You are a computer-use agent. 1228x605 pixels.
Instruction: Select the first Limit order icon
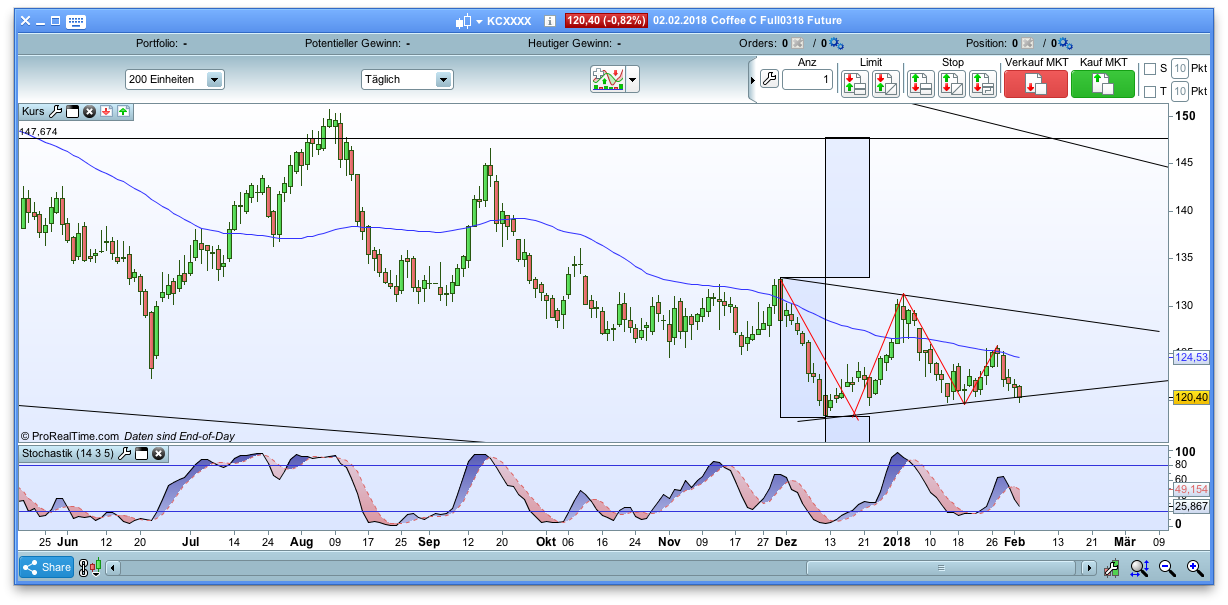point(854,84)
